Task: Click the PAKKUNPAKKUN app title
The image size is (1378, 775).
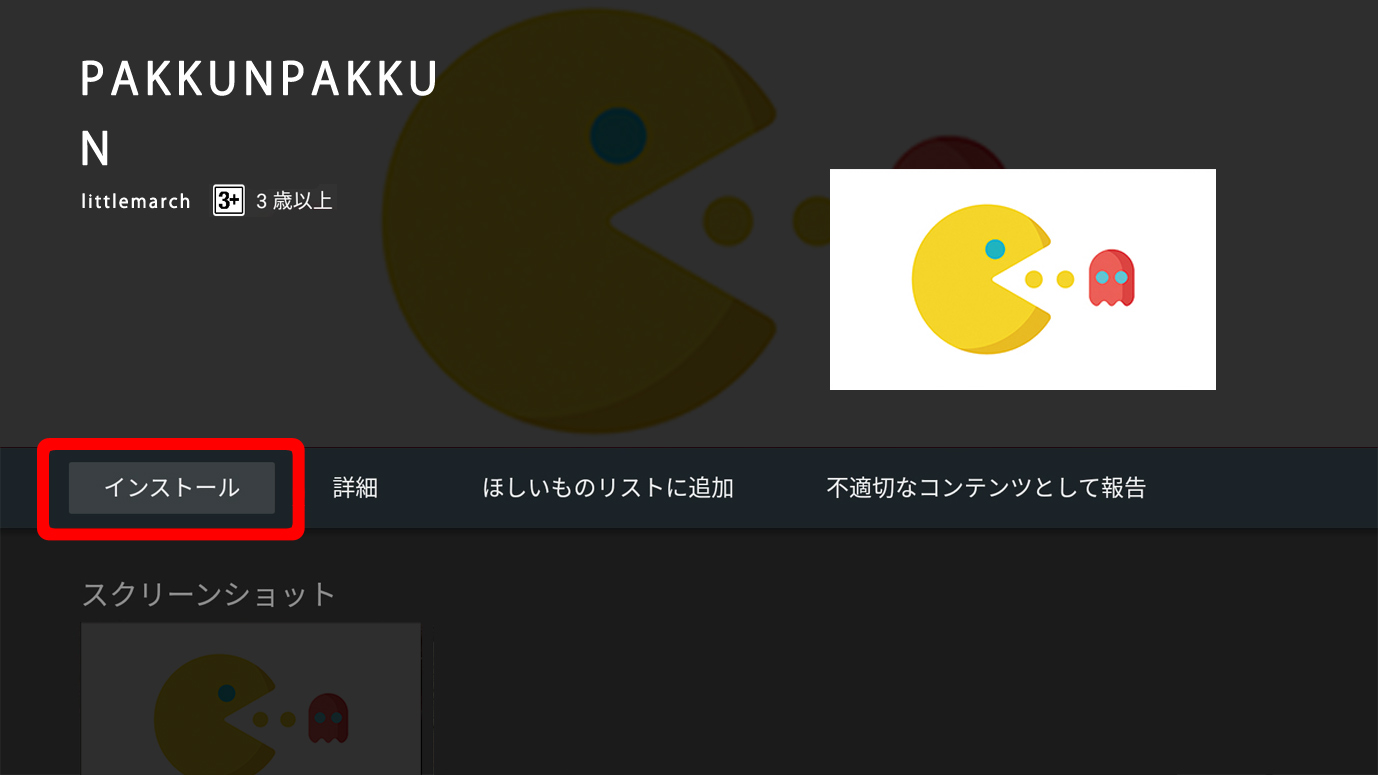Action: click(x=259, y=114)
